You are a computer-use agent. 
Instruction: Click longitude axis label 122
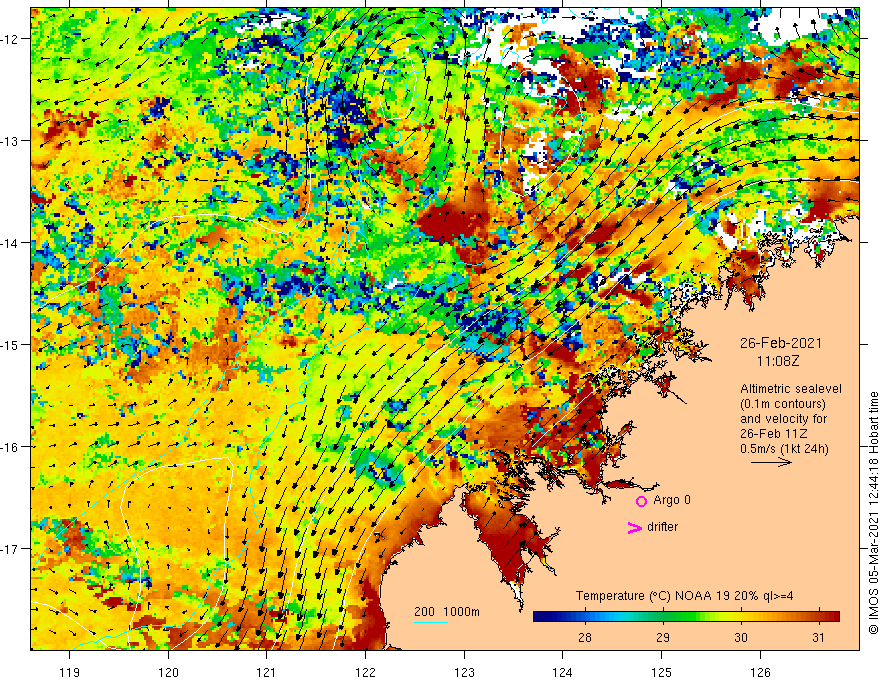[x=365, y=672]
